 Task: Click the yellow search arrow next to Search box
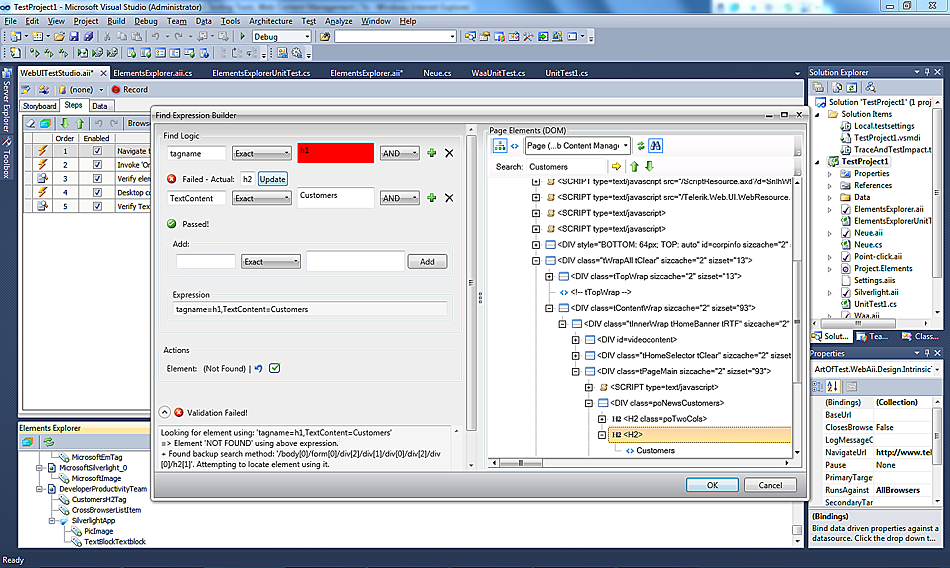click(616, 166)
